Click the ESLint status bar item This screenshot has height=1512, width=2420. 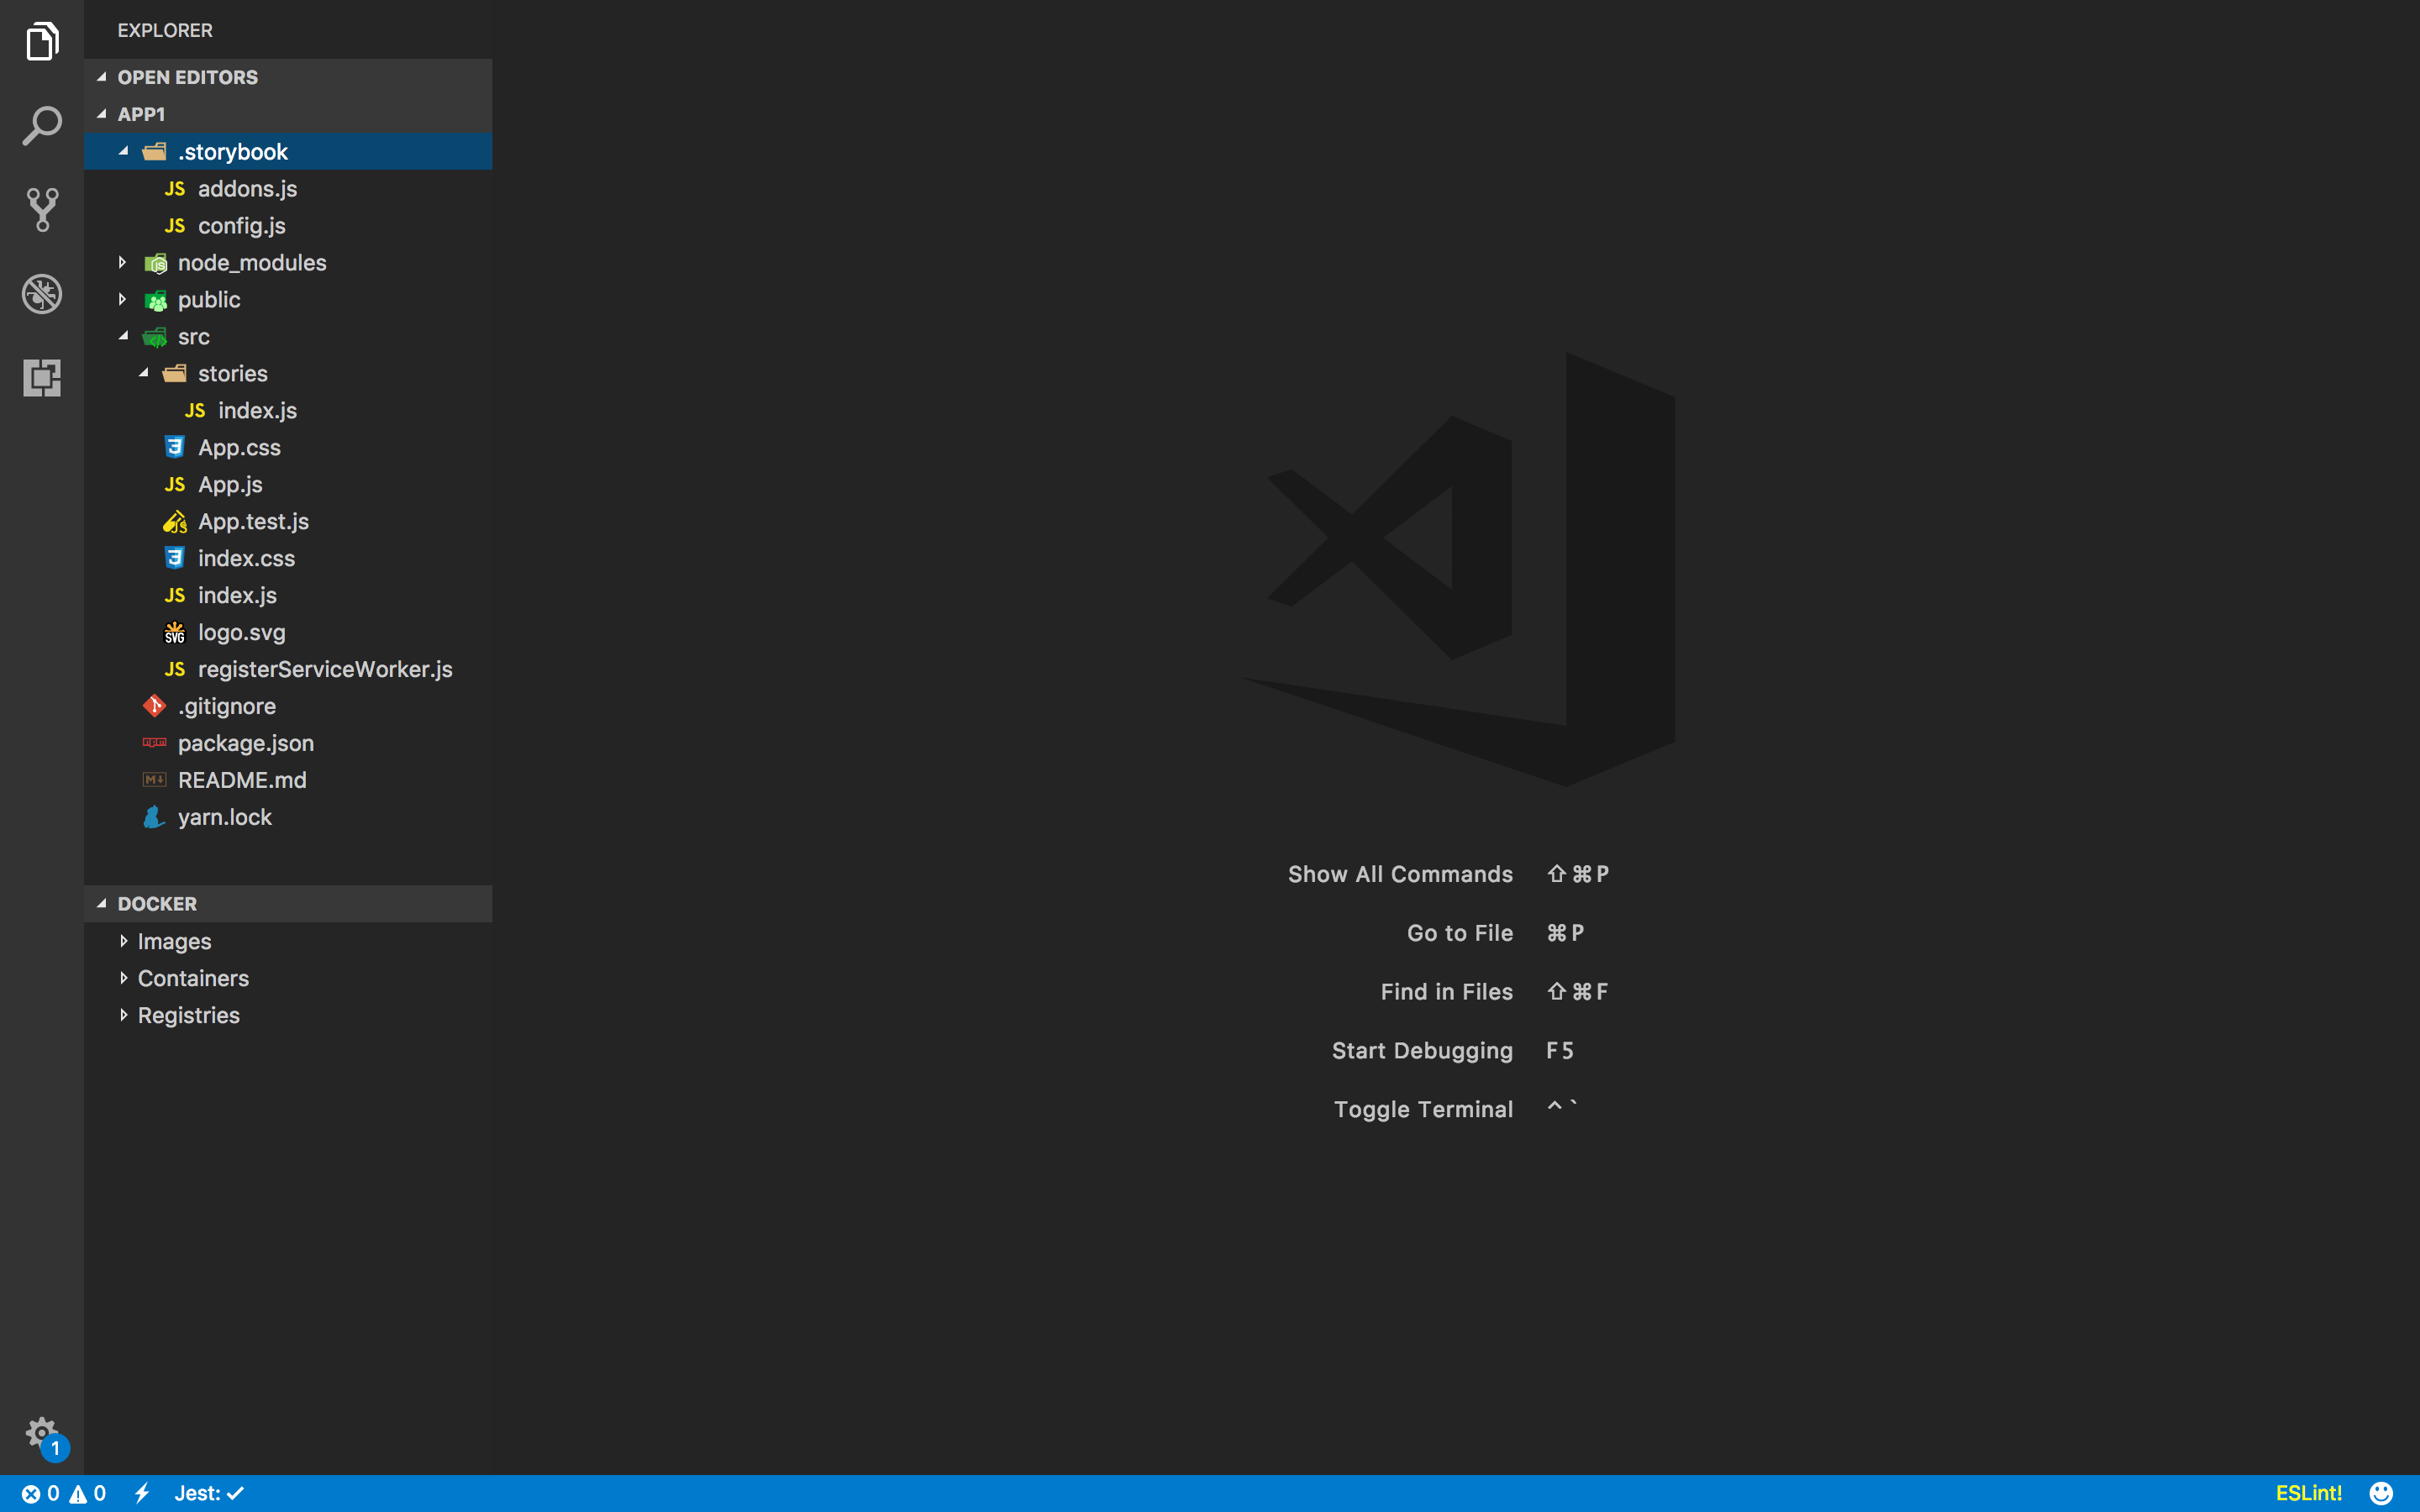tap(2308, 1493)
